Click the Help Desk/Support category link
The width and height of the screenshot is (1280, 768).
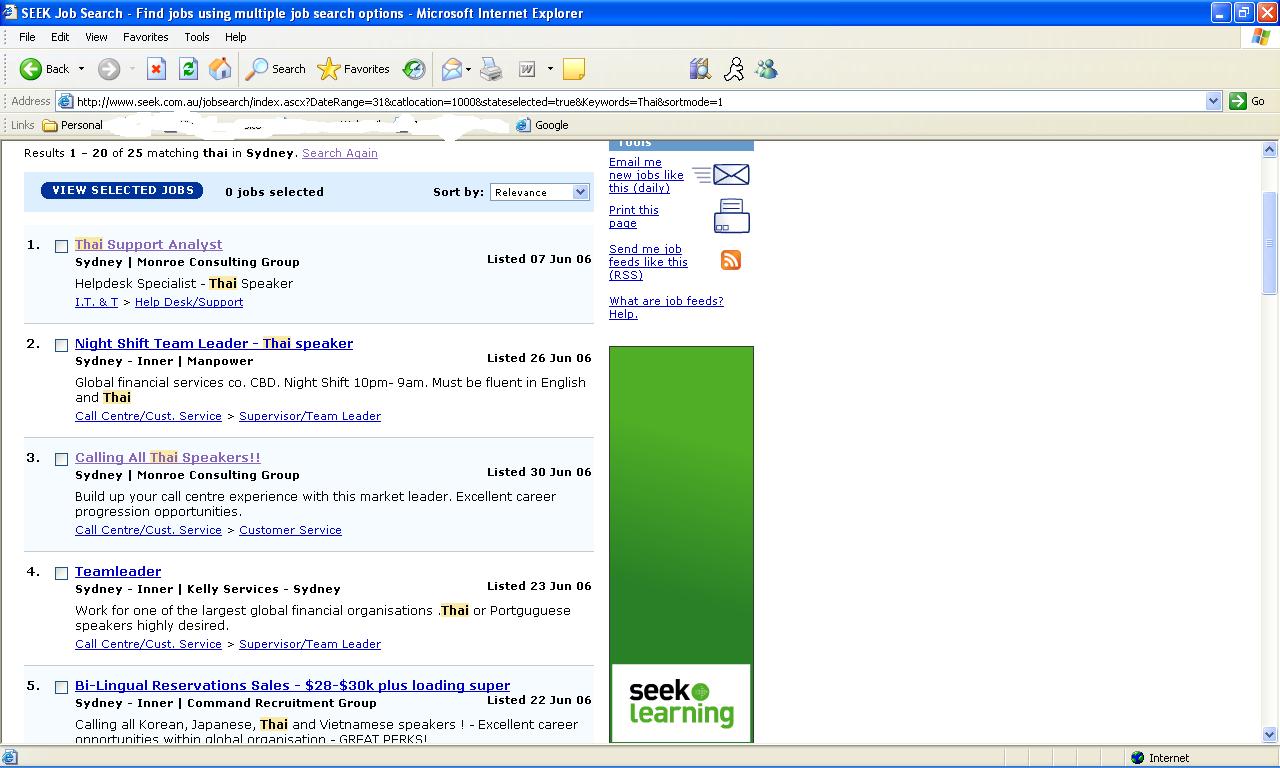(189, 302)
